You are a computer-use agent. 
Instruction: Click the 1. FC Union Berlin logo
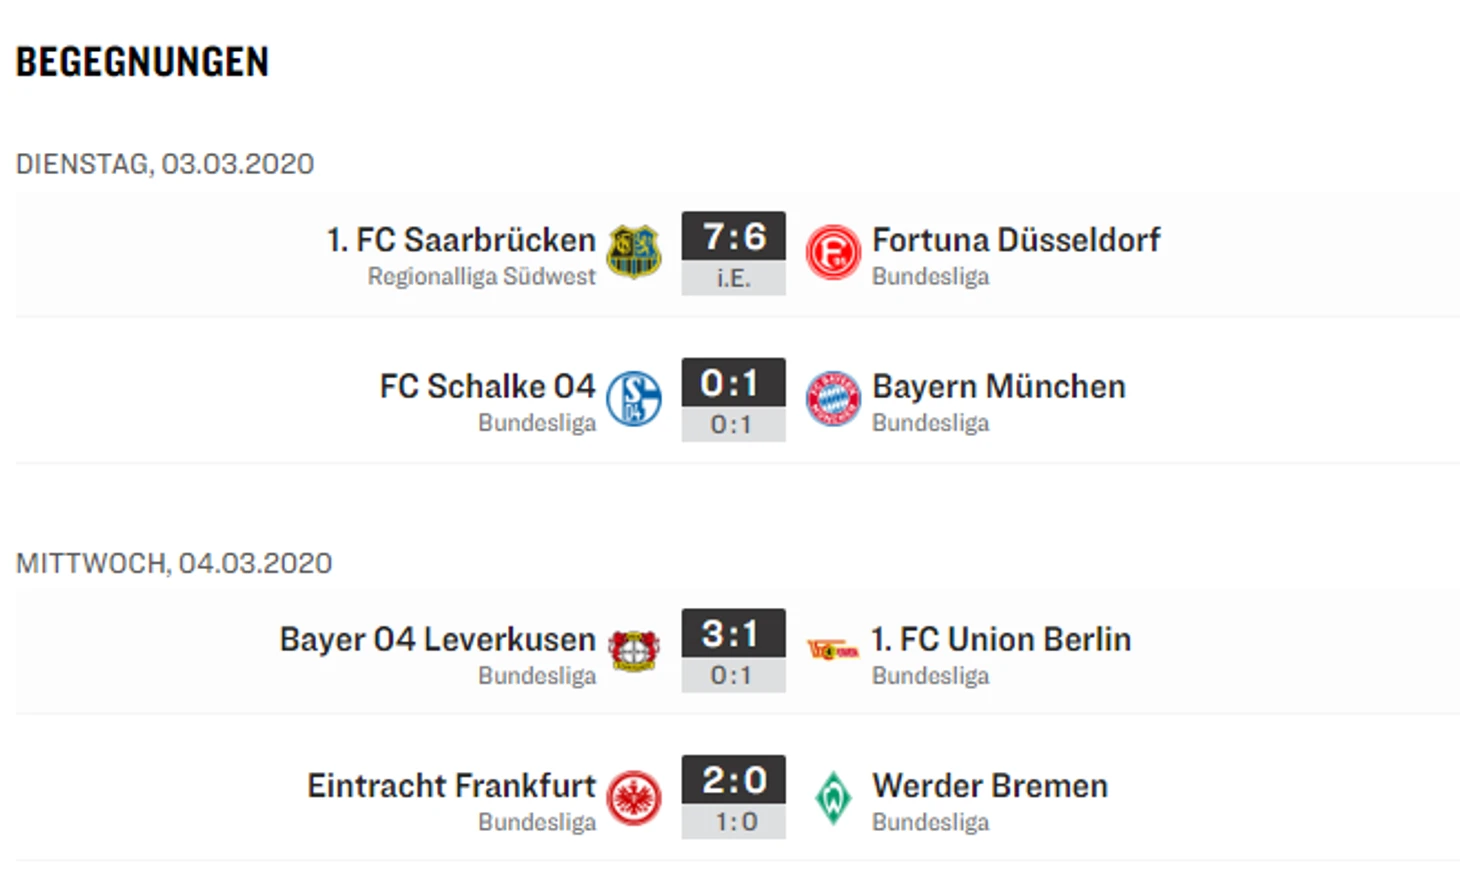coord(833,650)
